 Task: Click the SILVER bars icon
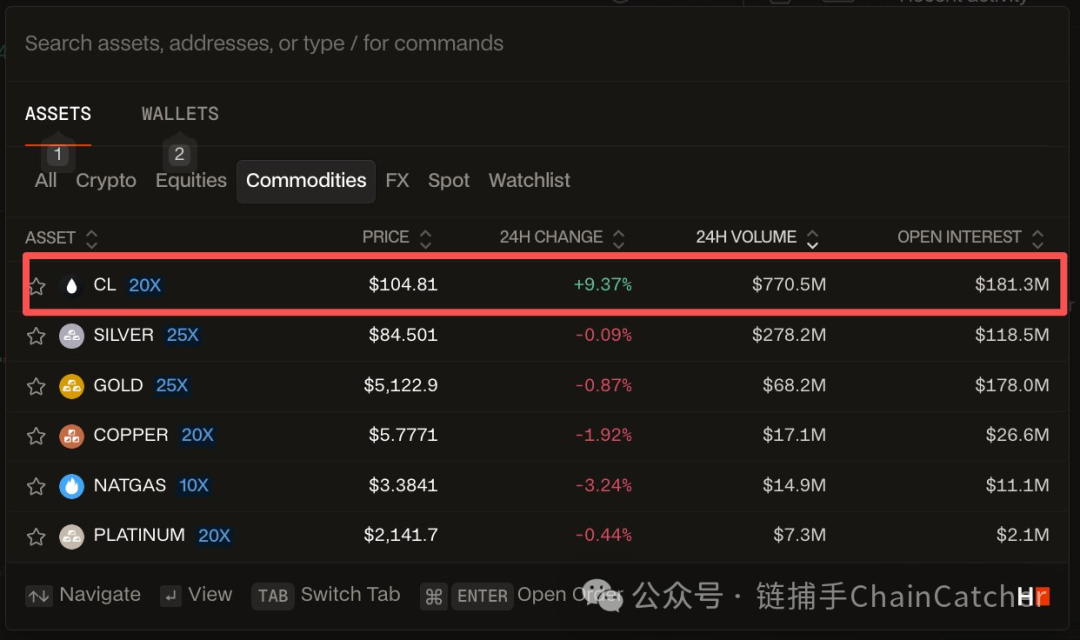coord(72,336)
